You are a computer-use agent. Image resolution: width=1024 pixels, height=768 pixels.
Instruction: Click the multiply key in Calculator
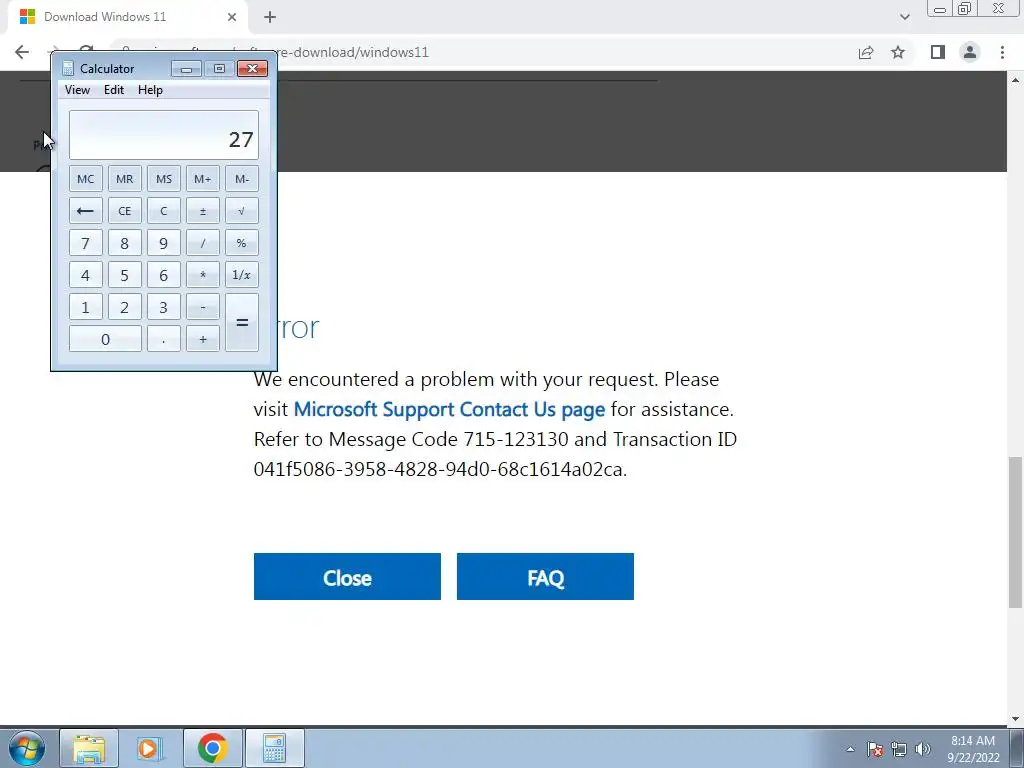point(202,275)
